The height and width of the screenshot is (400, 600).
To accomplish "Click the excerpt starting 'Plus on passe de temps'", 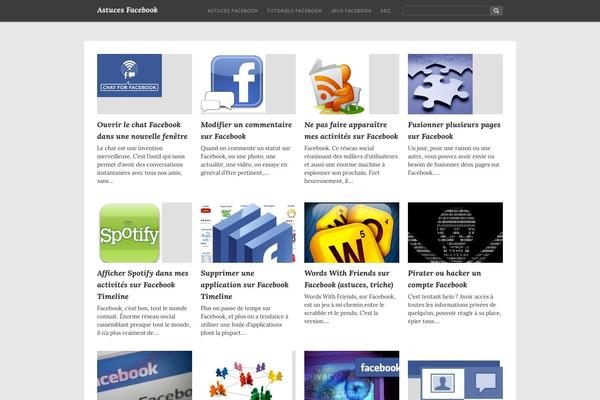I will [x=244, y=321].
